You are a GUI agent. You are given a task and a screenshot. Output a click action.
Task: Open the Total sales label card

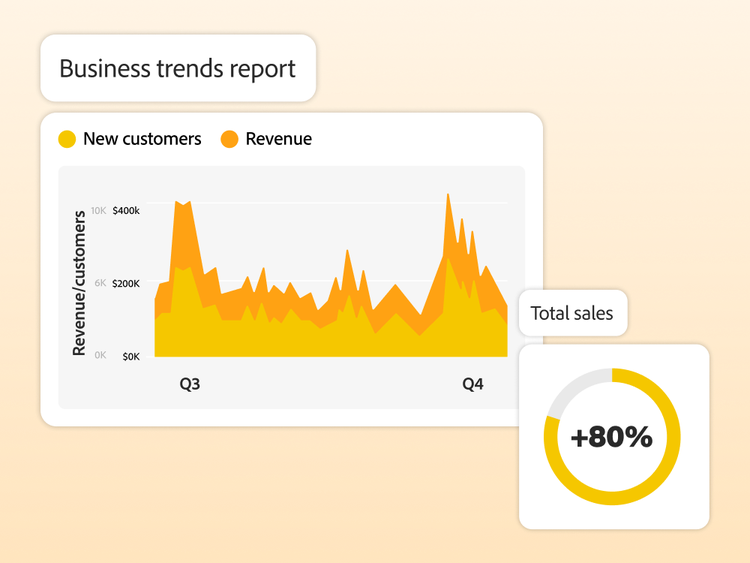[x=572, y=313]
